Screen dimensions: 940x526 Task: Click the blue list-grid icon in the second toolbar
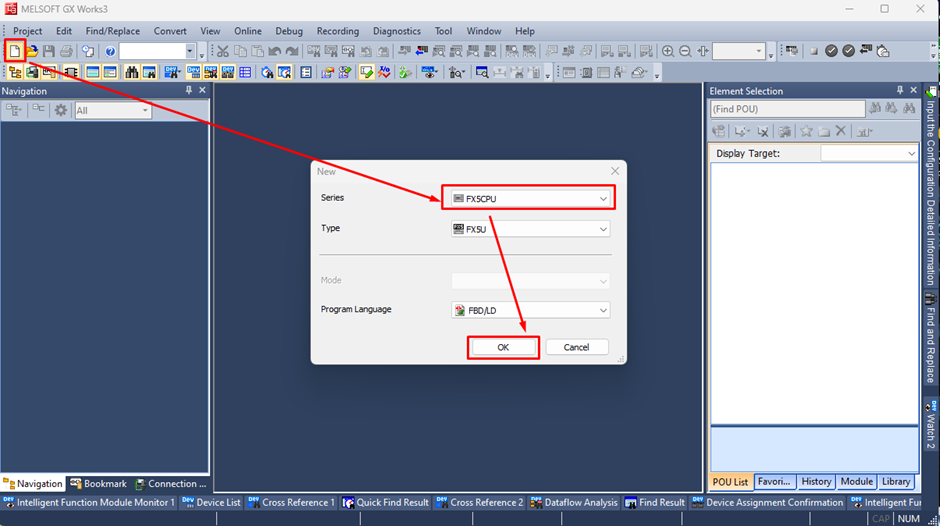click(x=245, y=73)
